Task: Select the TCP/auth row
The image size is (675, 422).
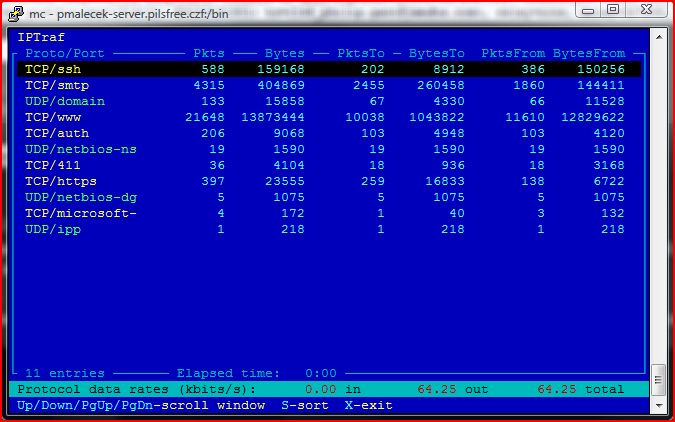Action: 329,133
